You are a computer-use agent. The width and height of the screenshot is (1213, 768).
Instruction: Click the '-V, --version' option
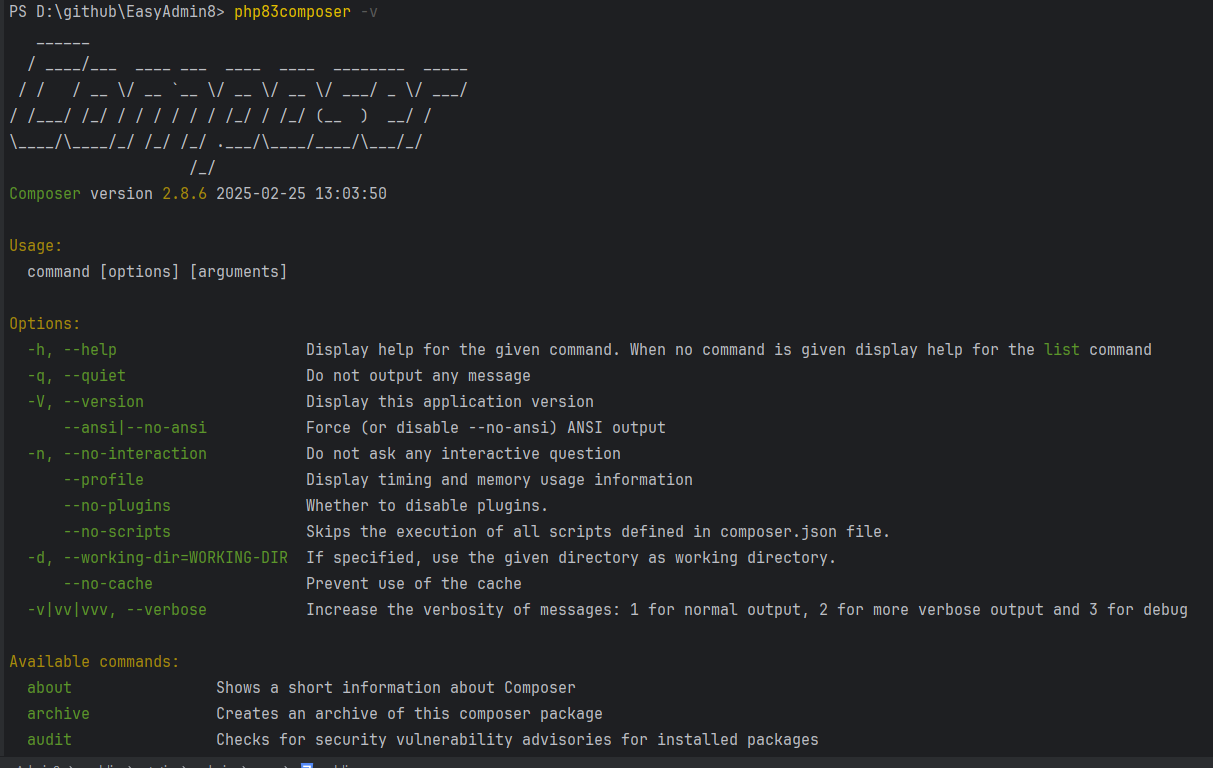pyautogui.click(x=85, y=402)
